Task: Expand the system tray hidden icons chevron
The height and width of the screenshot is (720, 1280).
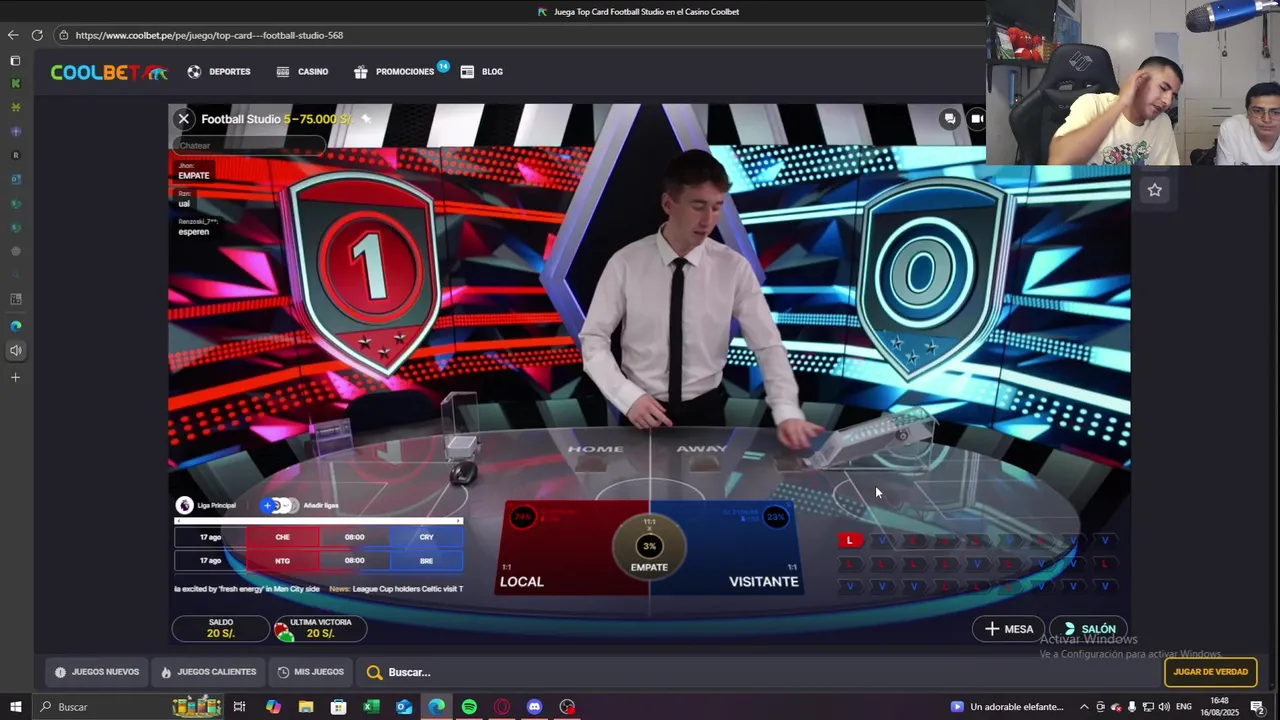Action: (x=1084, y=707)
